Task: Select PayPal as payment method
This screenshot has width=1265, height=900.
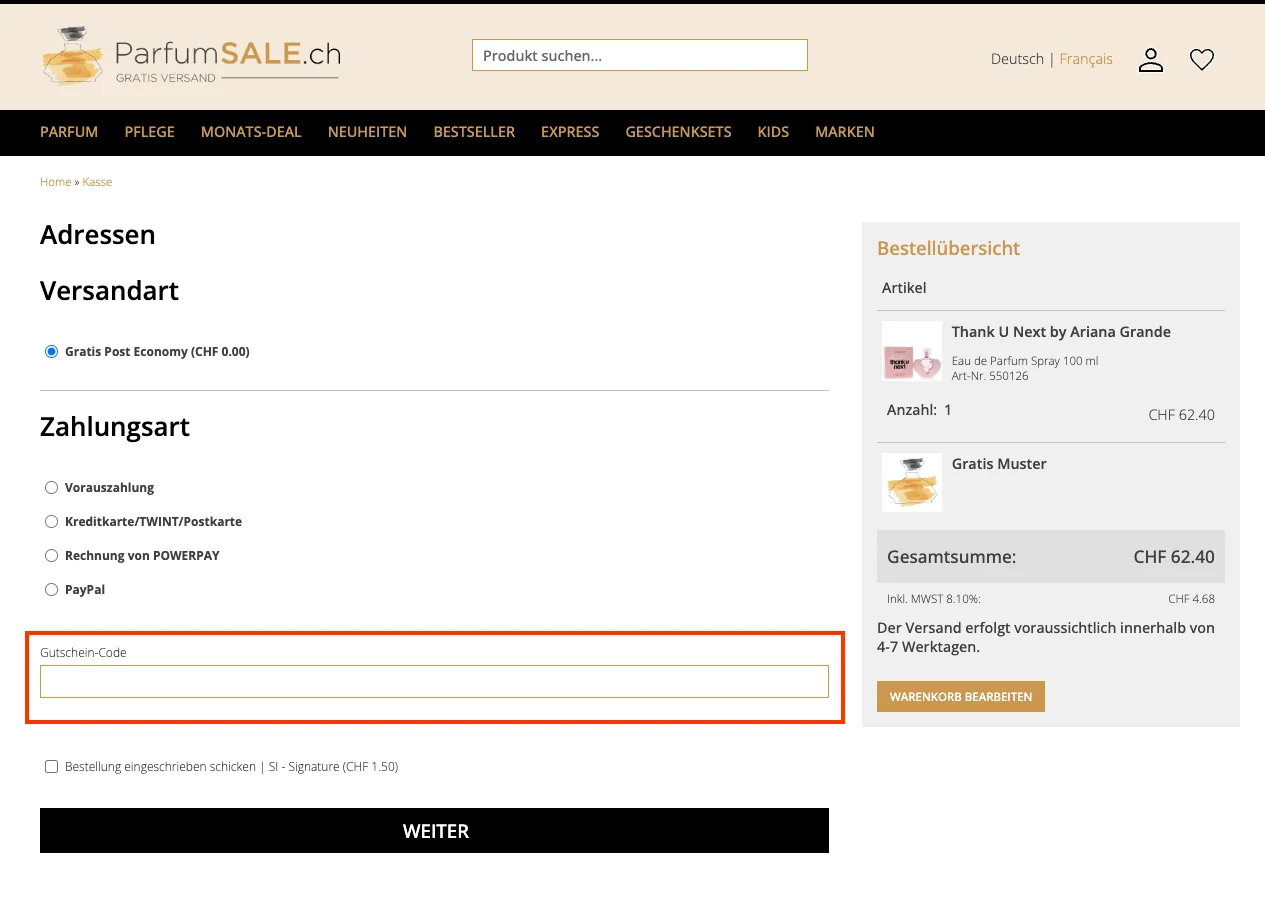Action: click(x=52, y=590)
